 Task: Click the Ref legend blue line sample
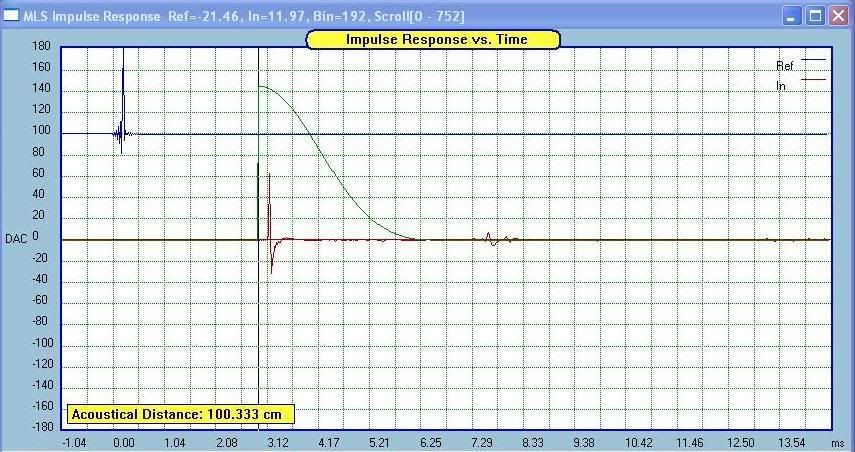coord(813,59)
